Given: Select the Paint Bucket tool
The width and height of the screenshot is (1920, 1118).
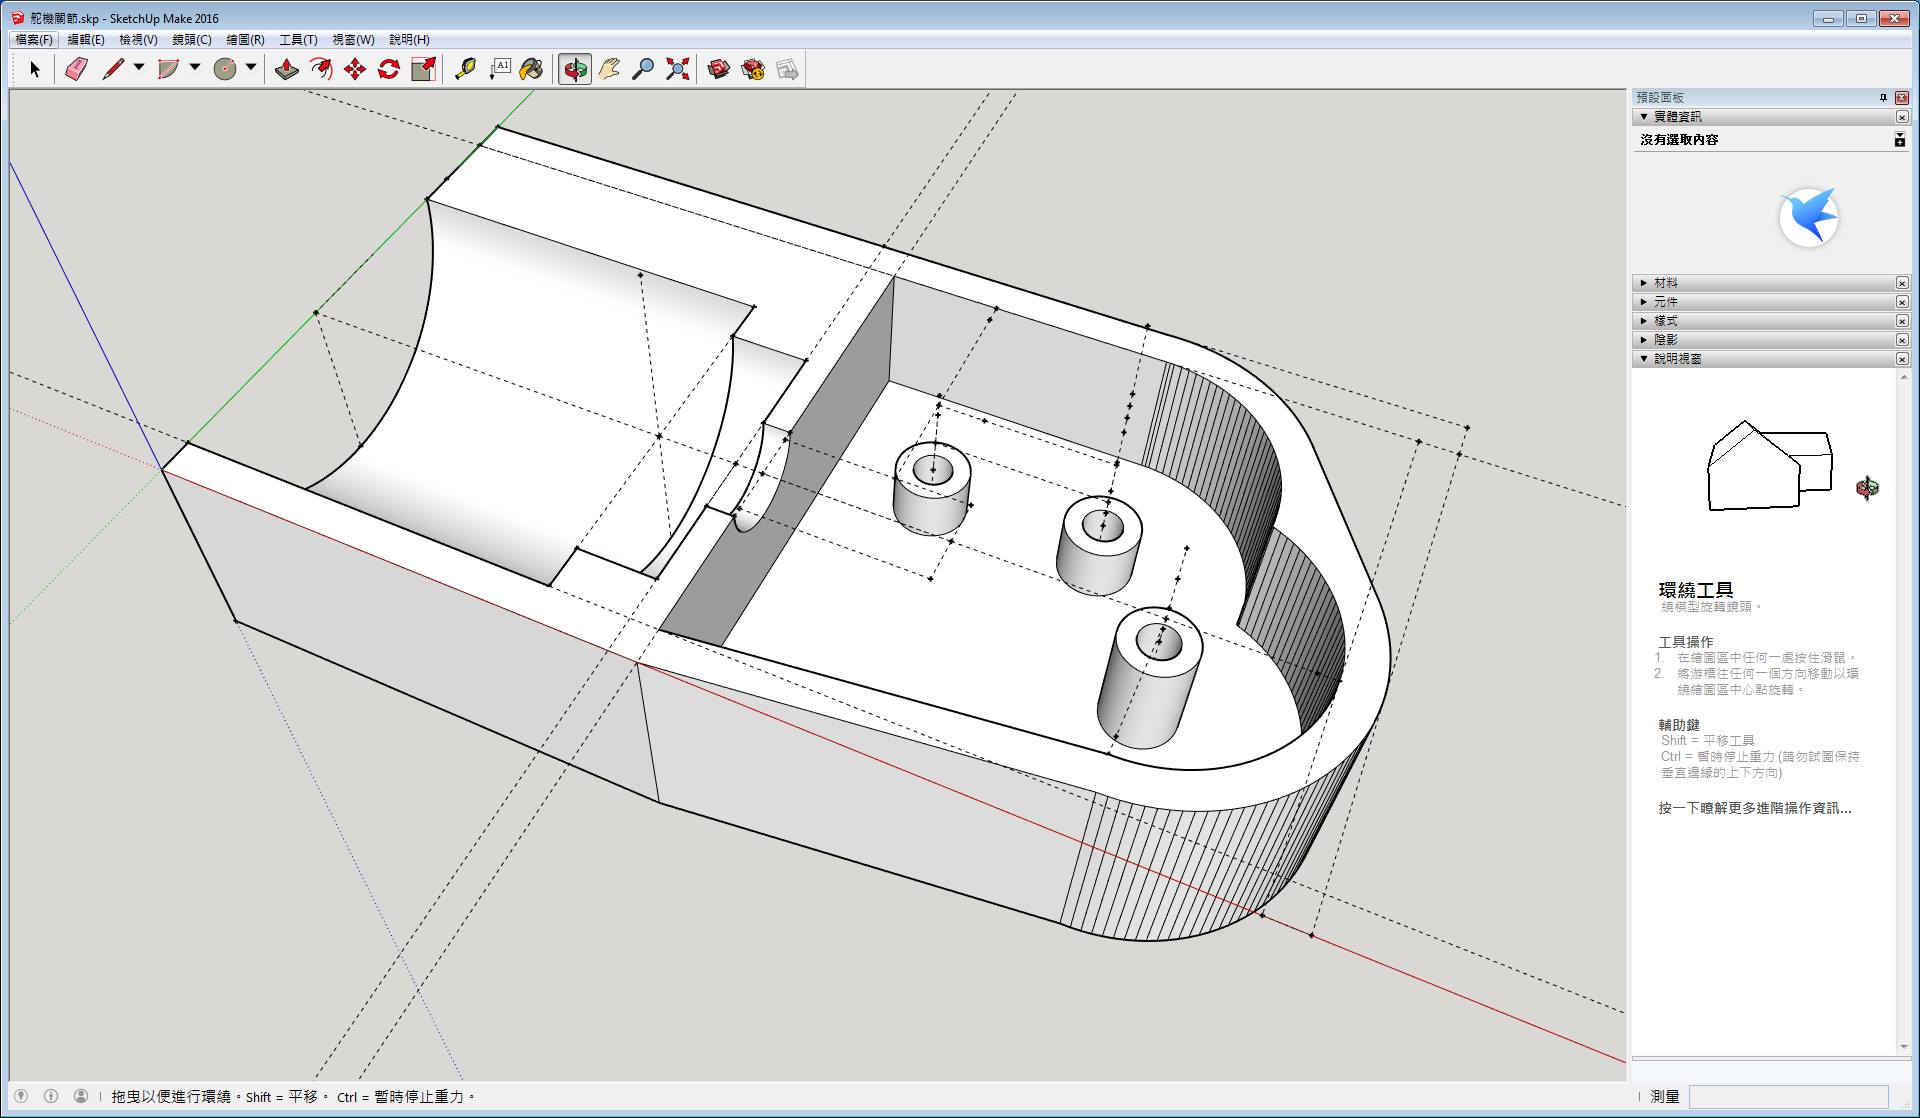Looking at the screenshot, I should [x=532, y=69].
